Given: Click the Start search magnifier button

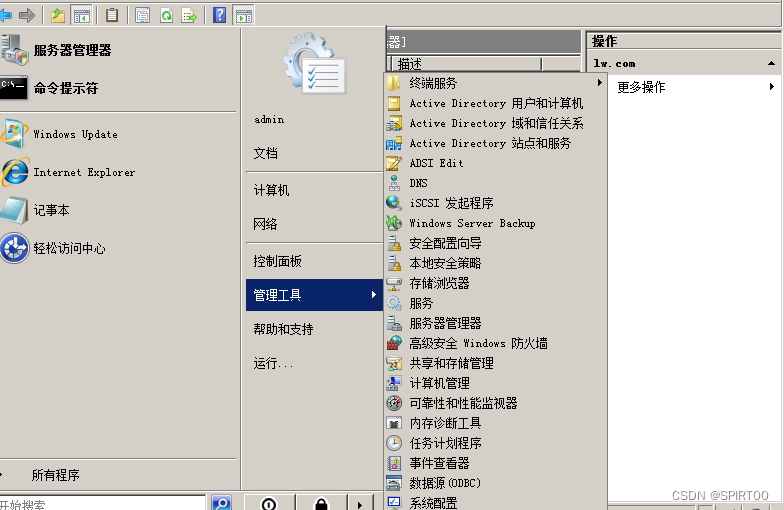Looking at the screenshot, I should coord(221,502).
